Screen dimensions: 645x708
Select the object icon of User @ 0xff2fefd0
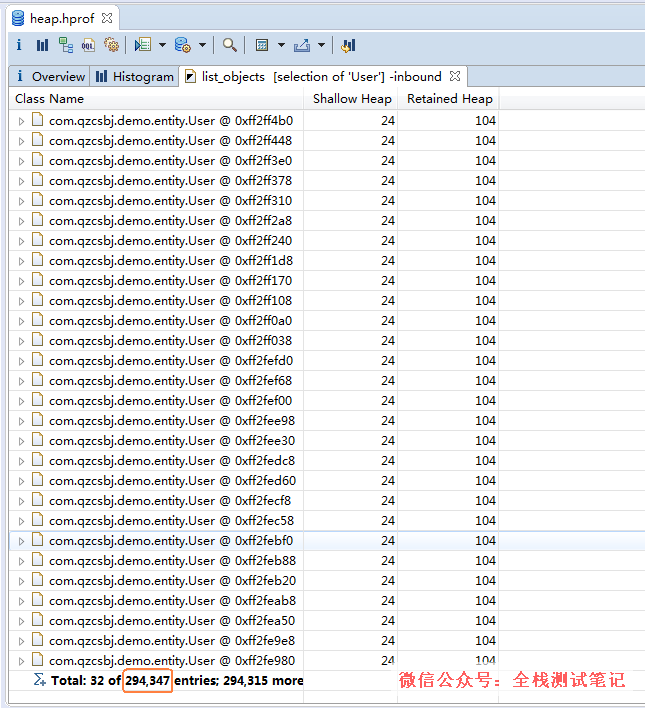tap(37, 360)
